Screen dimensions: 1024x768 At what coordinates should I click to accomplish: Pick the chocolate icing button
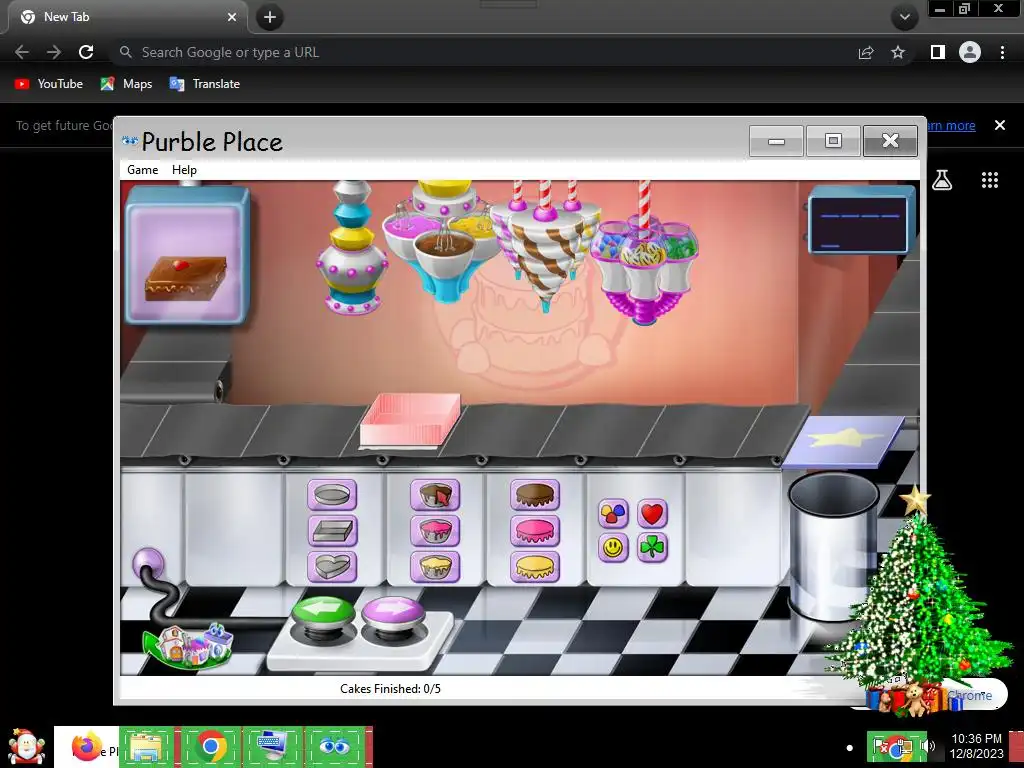click(x=535, y=495)
